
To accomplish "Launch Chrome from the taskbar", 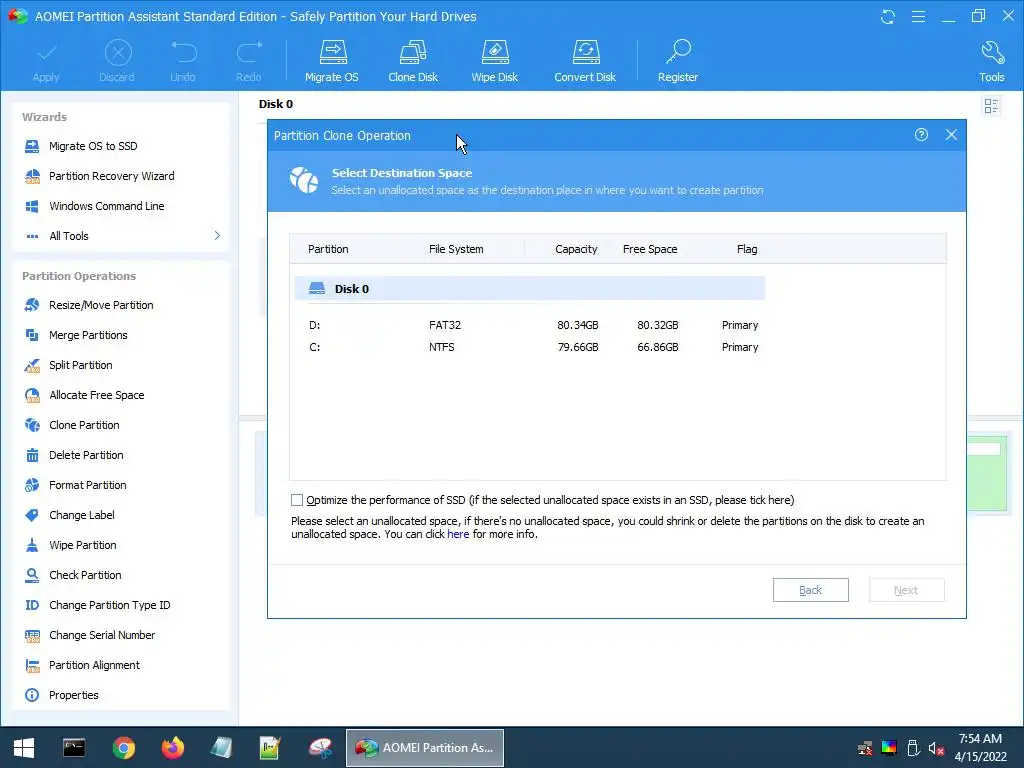I will pos(123,748).
